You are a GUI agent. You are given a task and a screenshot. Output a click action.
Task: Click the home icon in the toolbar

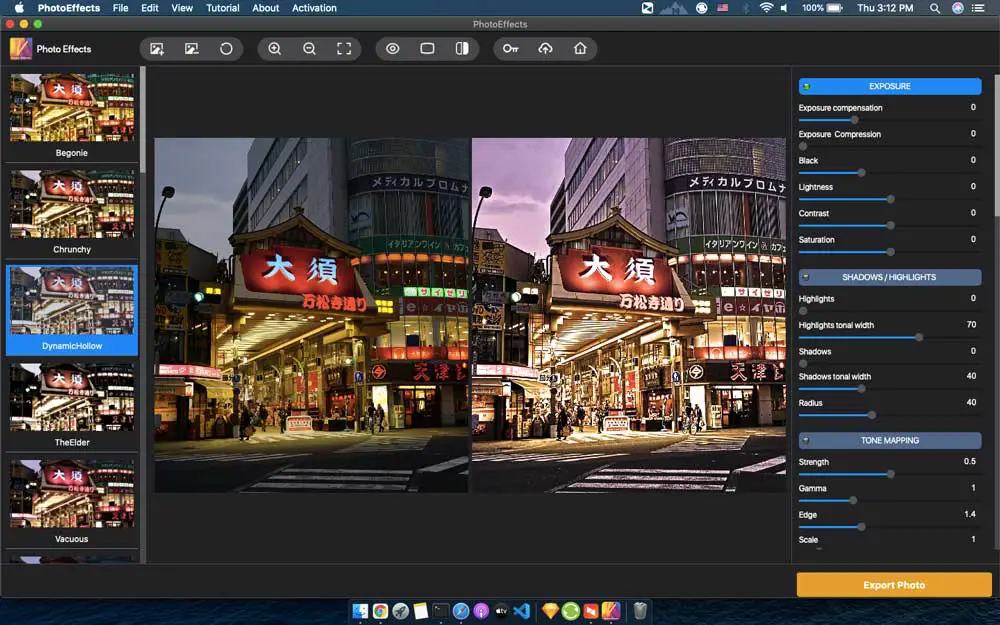point(579,48)
